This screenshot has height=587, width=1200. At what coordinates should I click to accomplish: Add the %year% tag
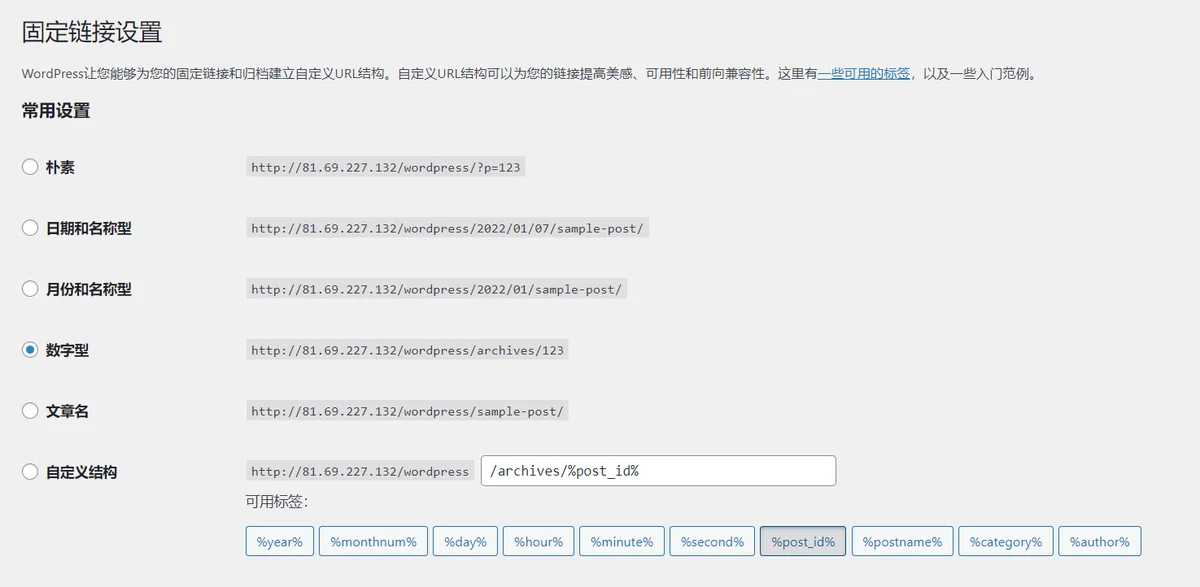280,542
